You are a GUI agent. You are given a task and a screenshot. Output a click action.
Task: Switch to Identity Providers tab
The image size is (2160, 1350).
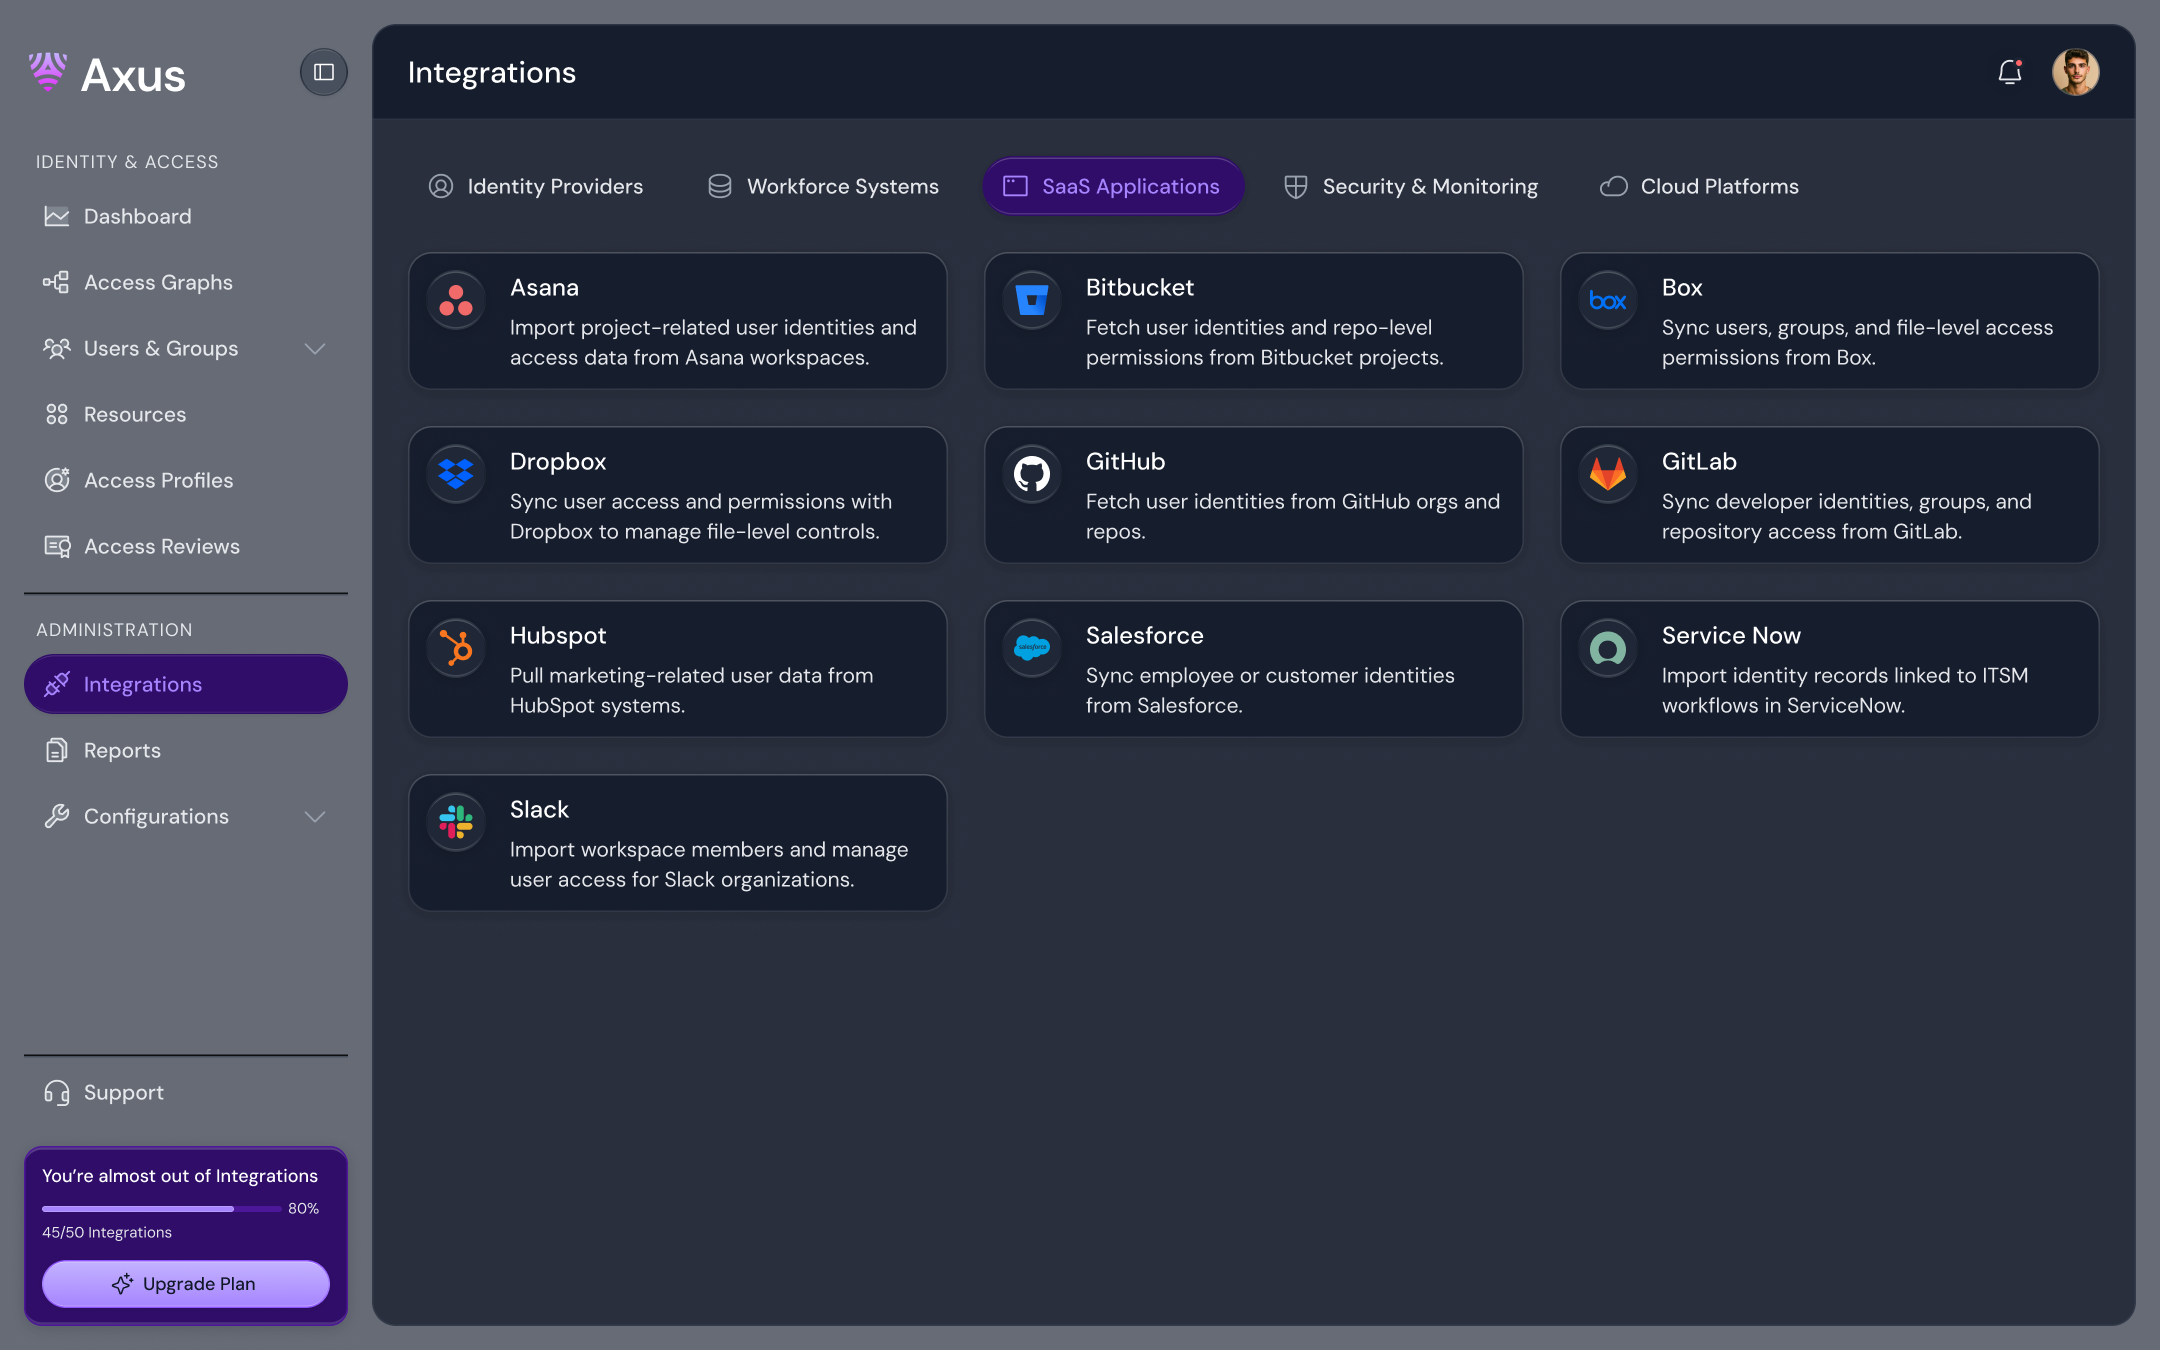click(536, 186)
